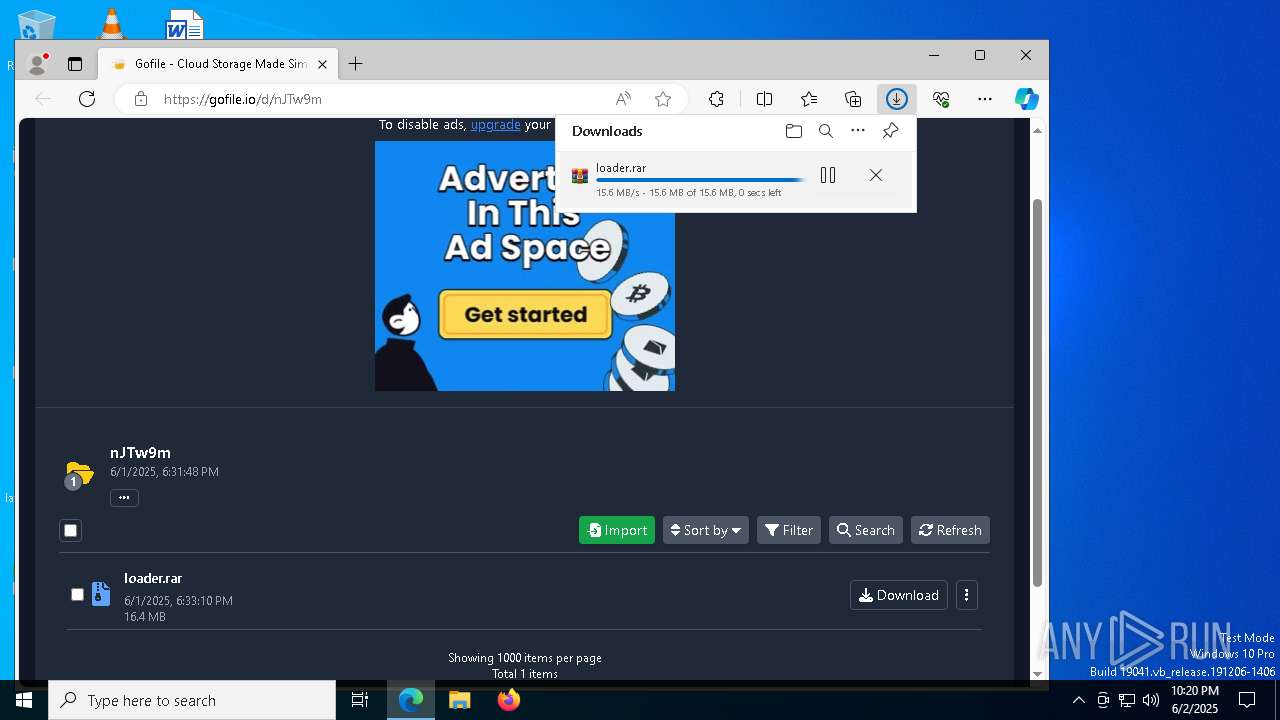Open File Explorer from taskbar
1280x720 pixels.
460,700
